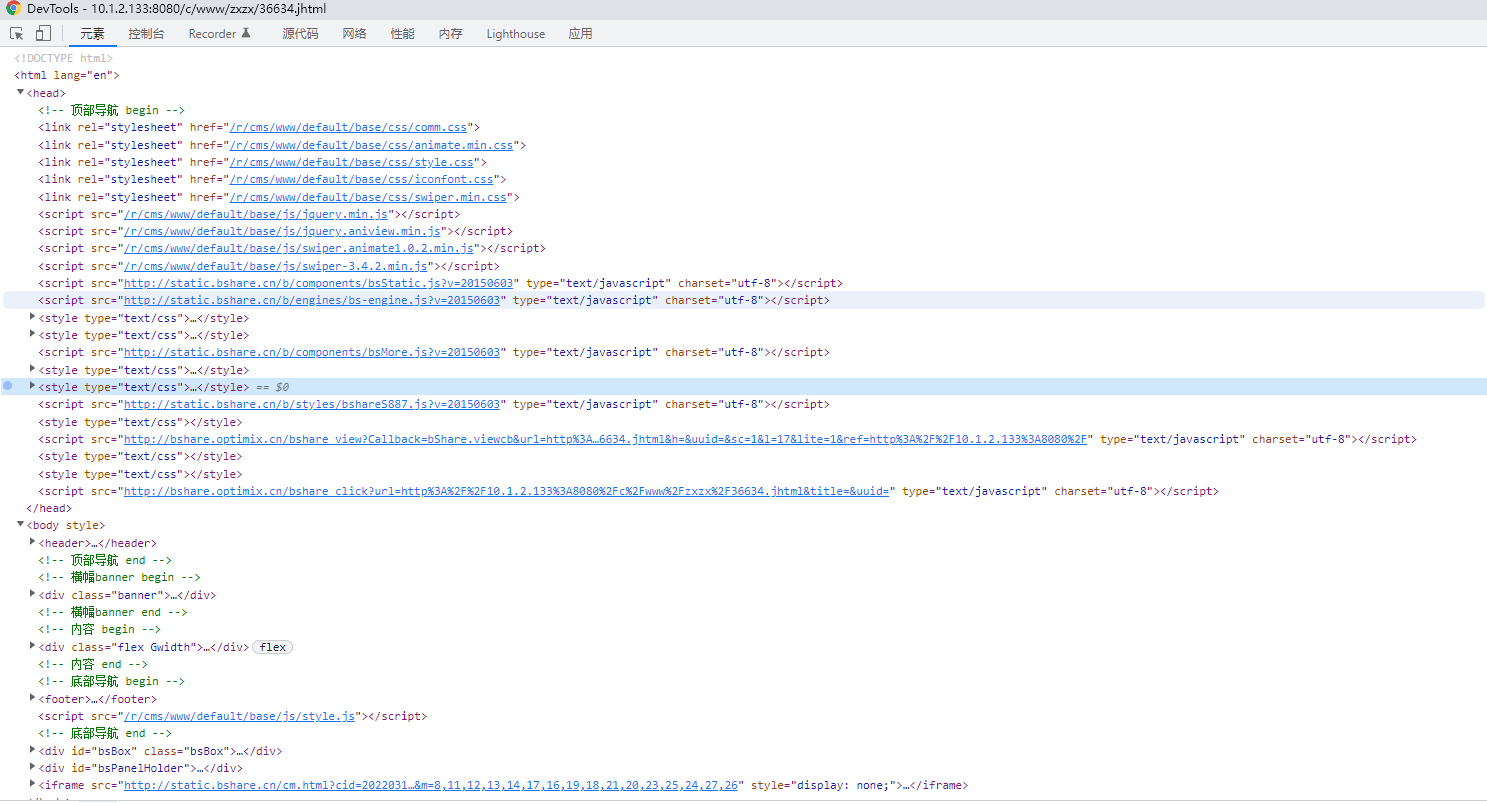Toggle the flex badge on Gwidth div
The image size is (1487, 803).
pos(272,647)
